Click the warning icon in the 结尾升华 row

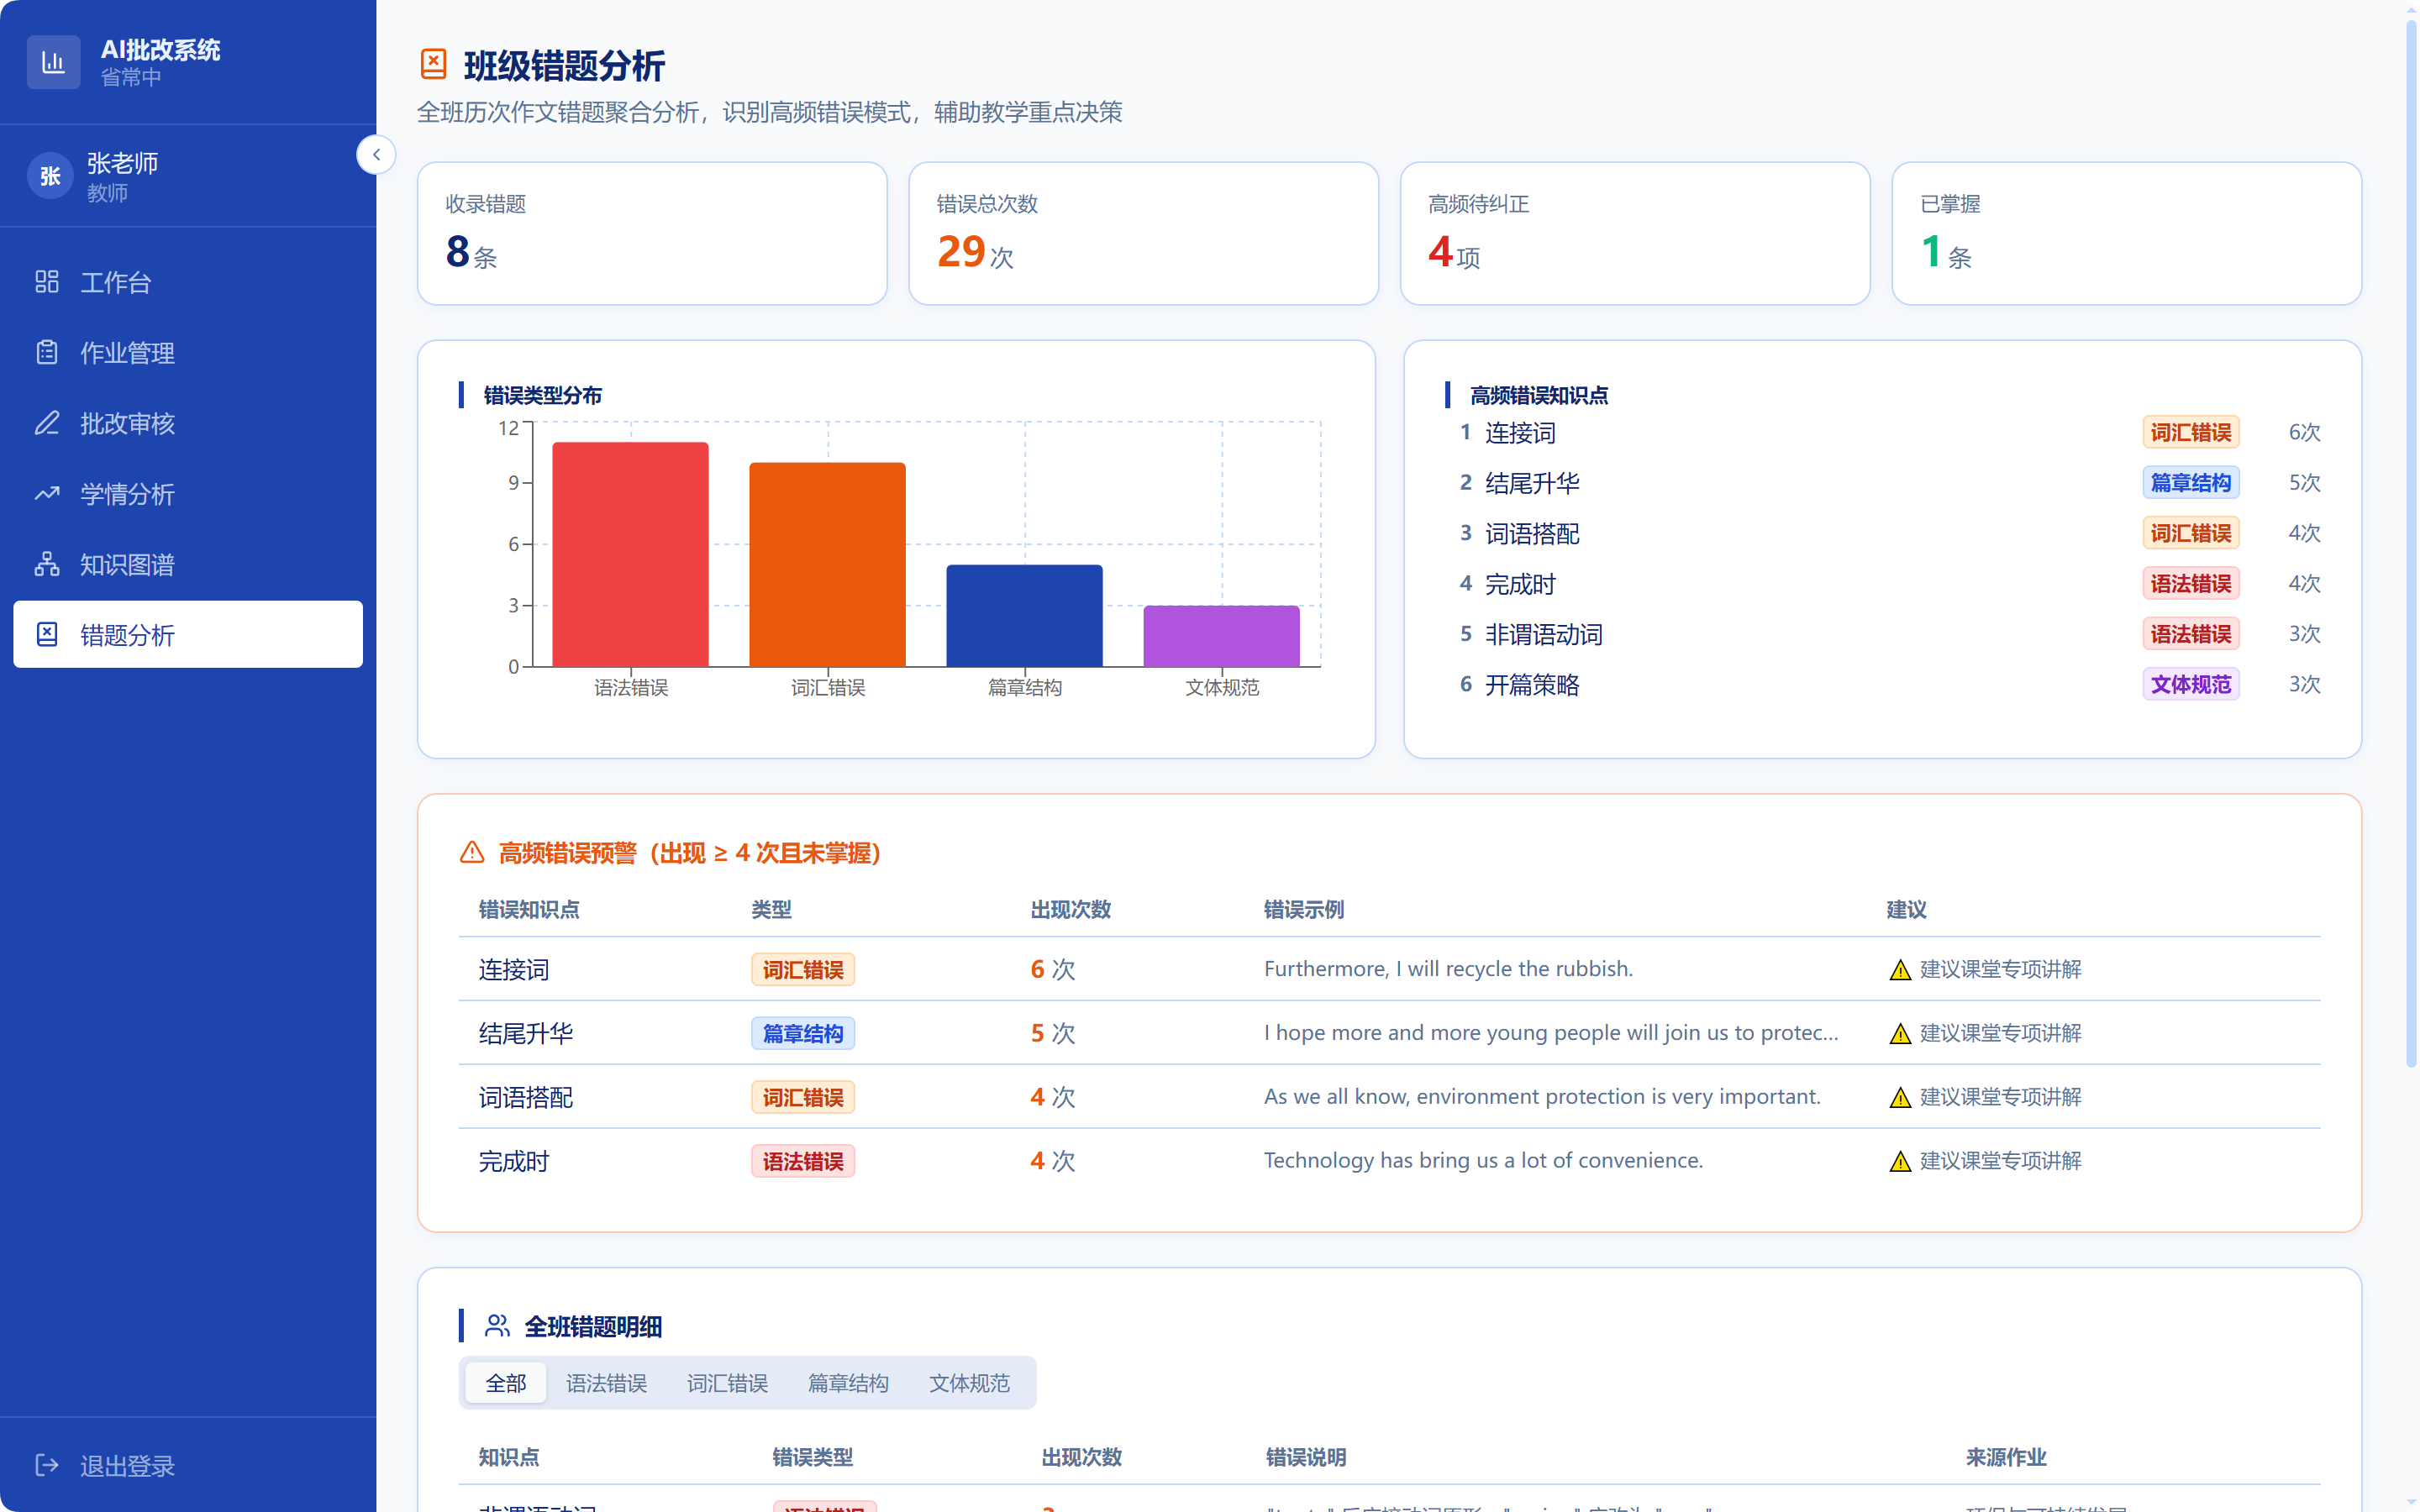tap(1900, 1034)
